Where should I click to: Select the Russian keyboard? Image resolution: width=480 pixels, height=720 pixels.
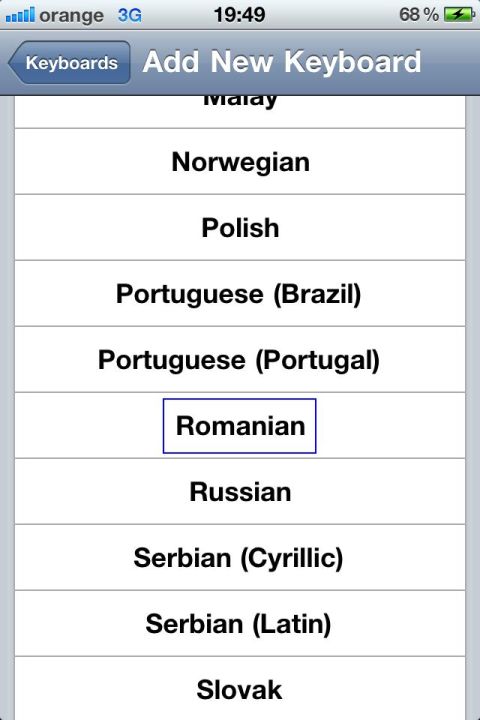tap(240, 492)
